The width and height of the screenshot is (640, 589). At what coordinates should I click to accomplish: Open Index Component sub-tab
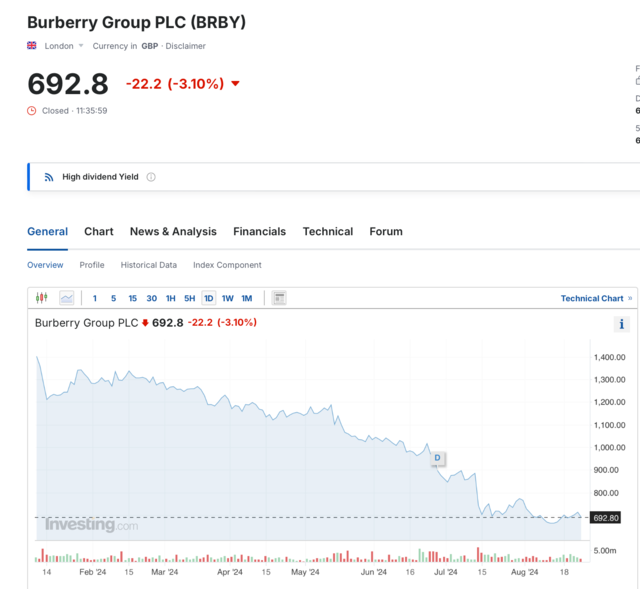(227, 265)
